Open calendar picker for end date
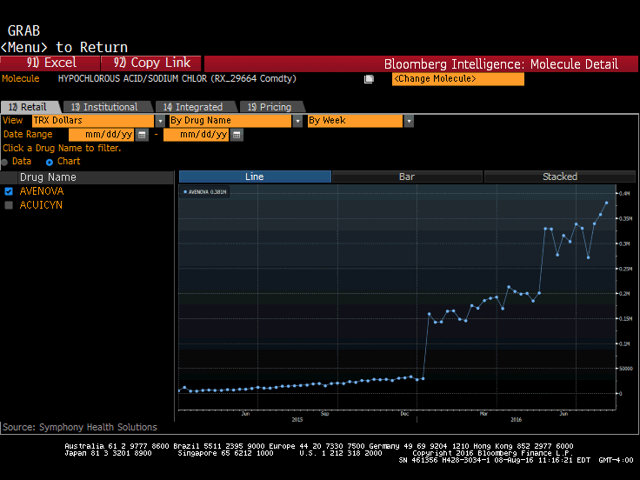The image size is (640, 480). click(237, 135)
